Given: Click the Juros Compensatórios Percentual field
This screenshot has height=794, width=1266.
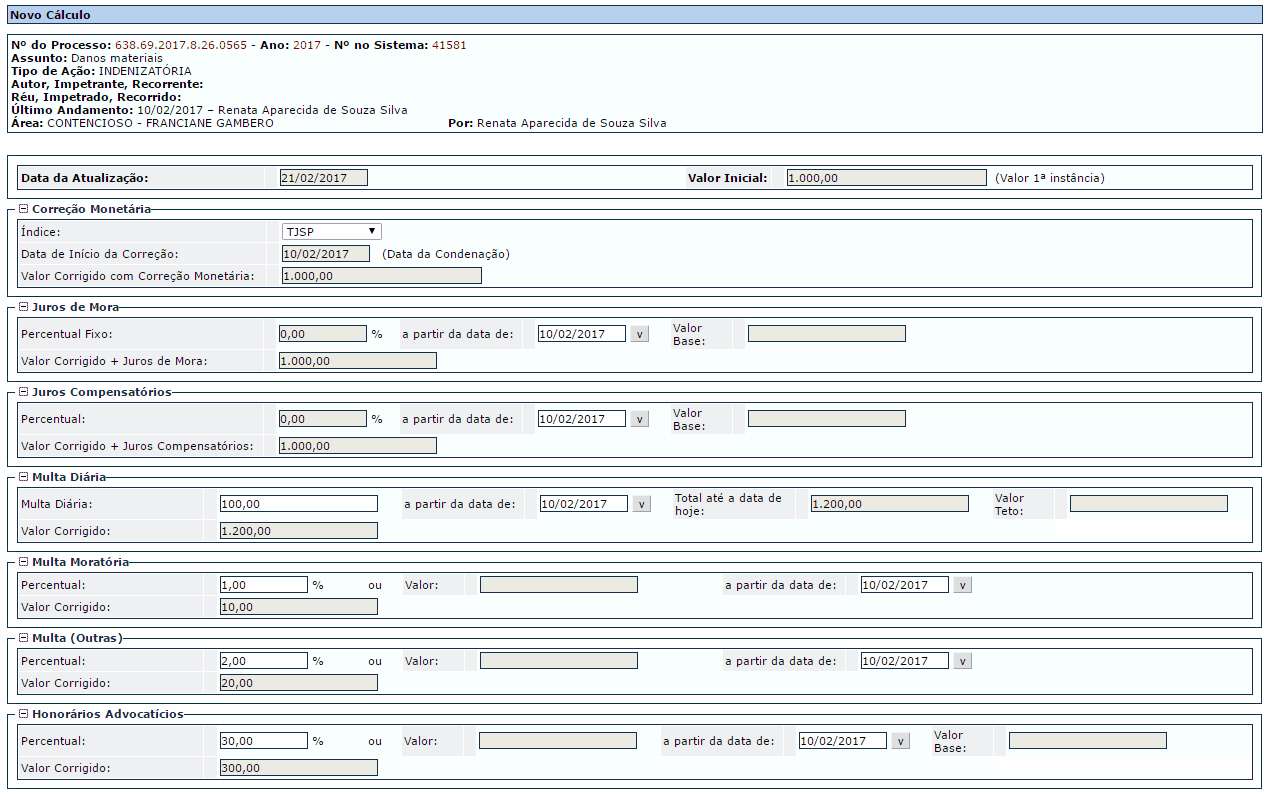Looking at the screenshot, I should coord(323,419).
